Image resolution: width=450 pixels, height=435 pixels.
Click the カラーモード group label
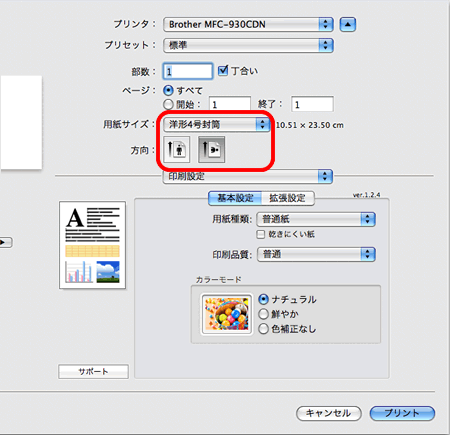pyautogui.click(x=219, y=280)
